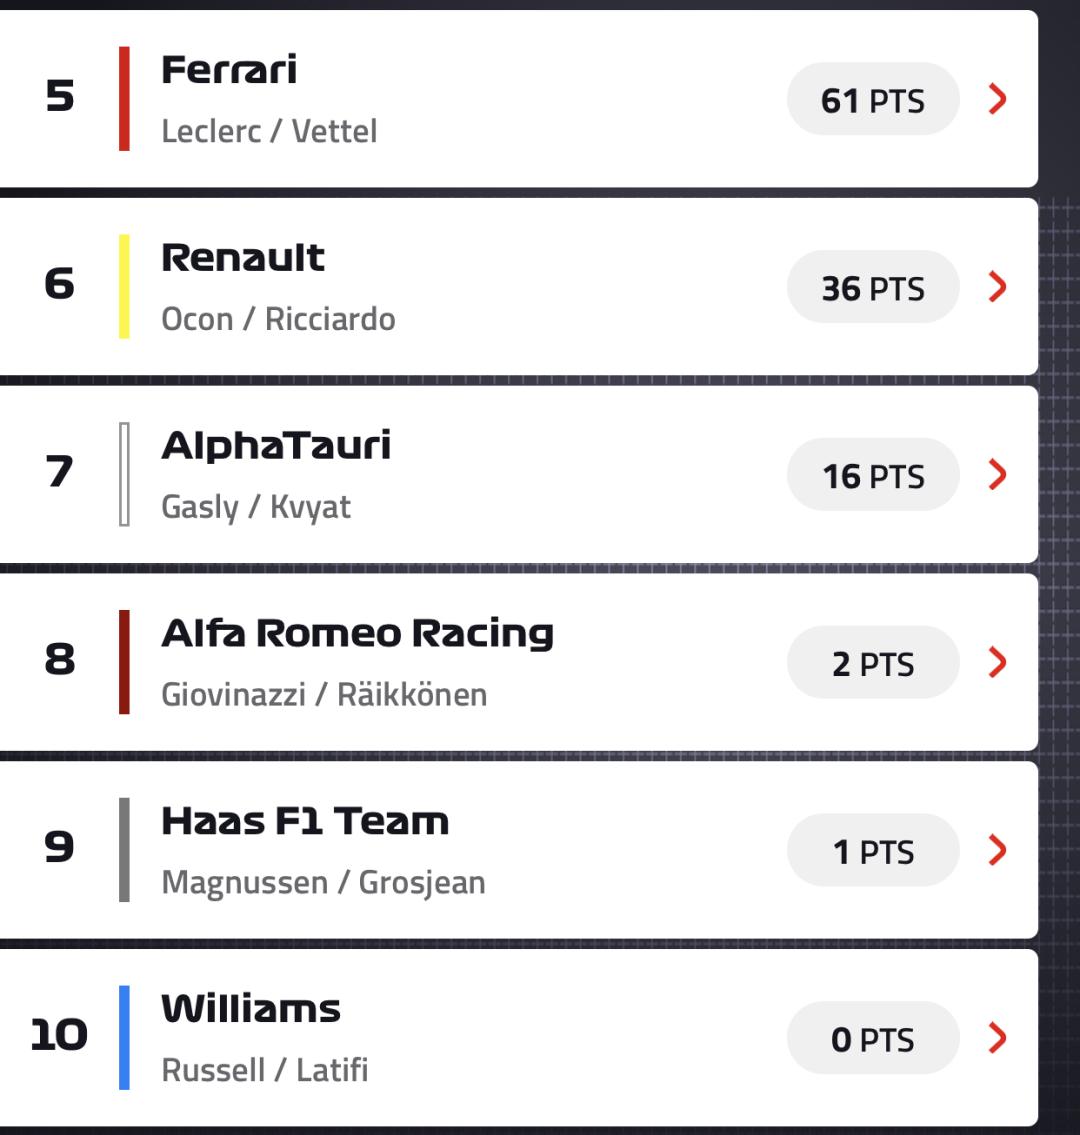Click the position number 8 in standings
This screenshot has width=1080, height=1135.
tap(60, 660)
